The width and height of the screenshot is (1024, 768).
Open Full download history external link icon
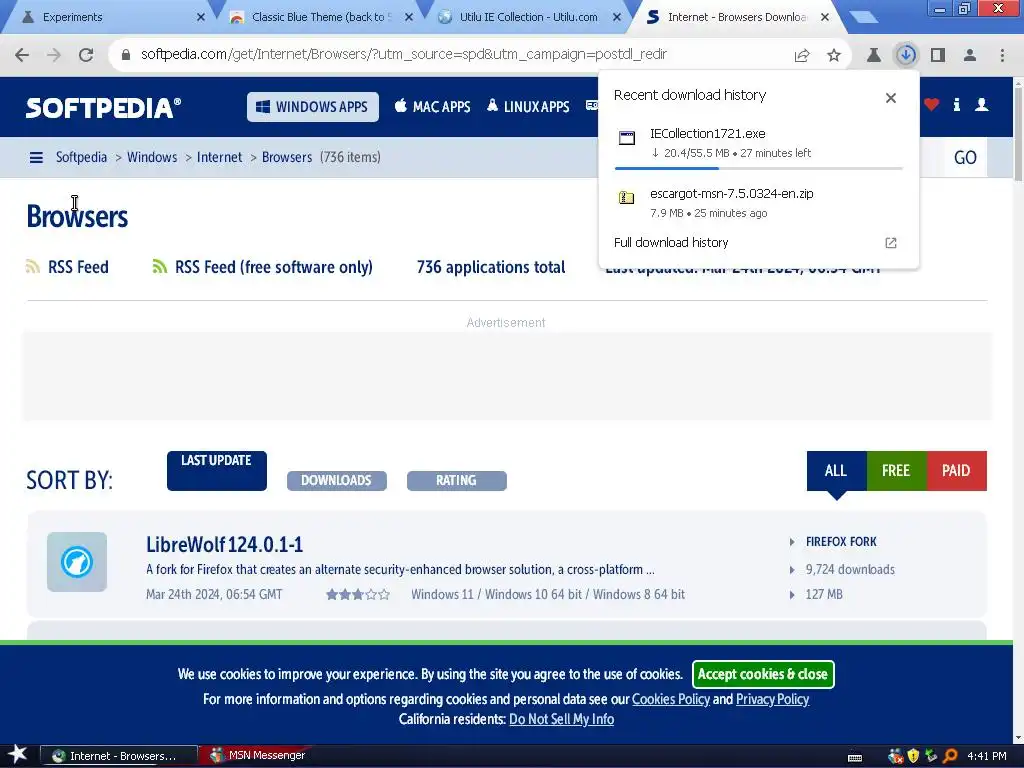(891, 243)
